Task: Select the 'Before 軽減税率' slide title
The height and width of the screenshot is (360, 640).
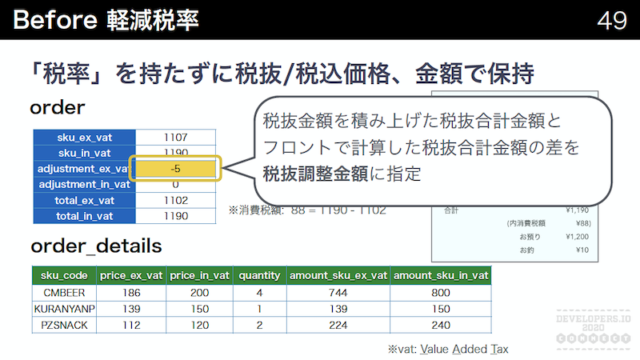Action: click(106, 20)
